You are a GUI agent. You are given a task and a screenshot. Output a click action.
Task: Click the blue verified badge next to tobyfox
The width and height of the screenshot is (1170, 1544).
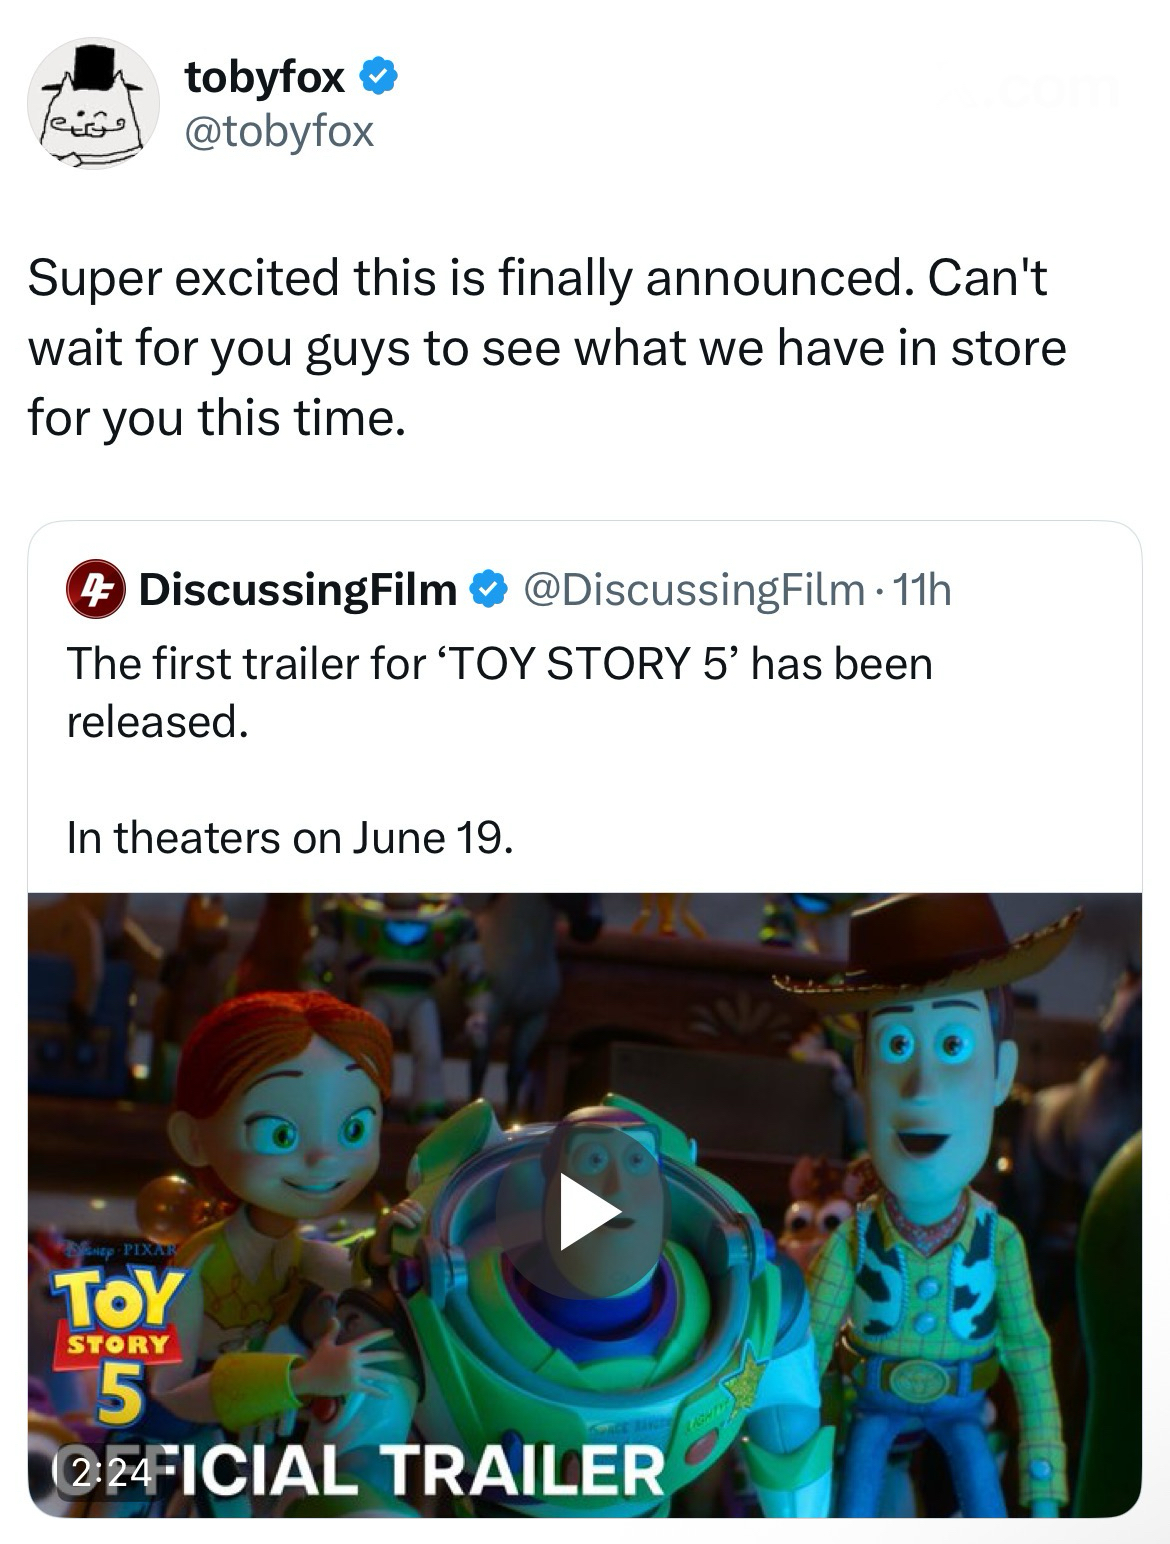coord(381,76)
